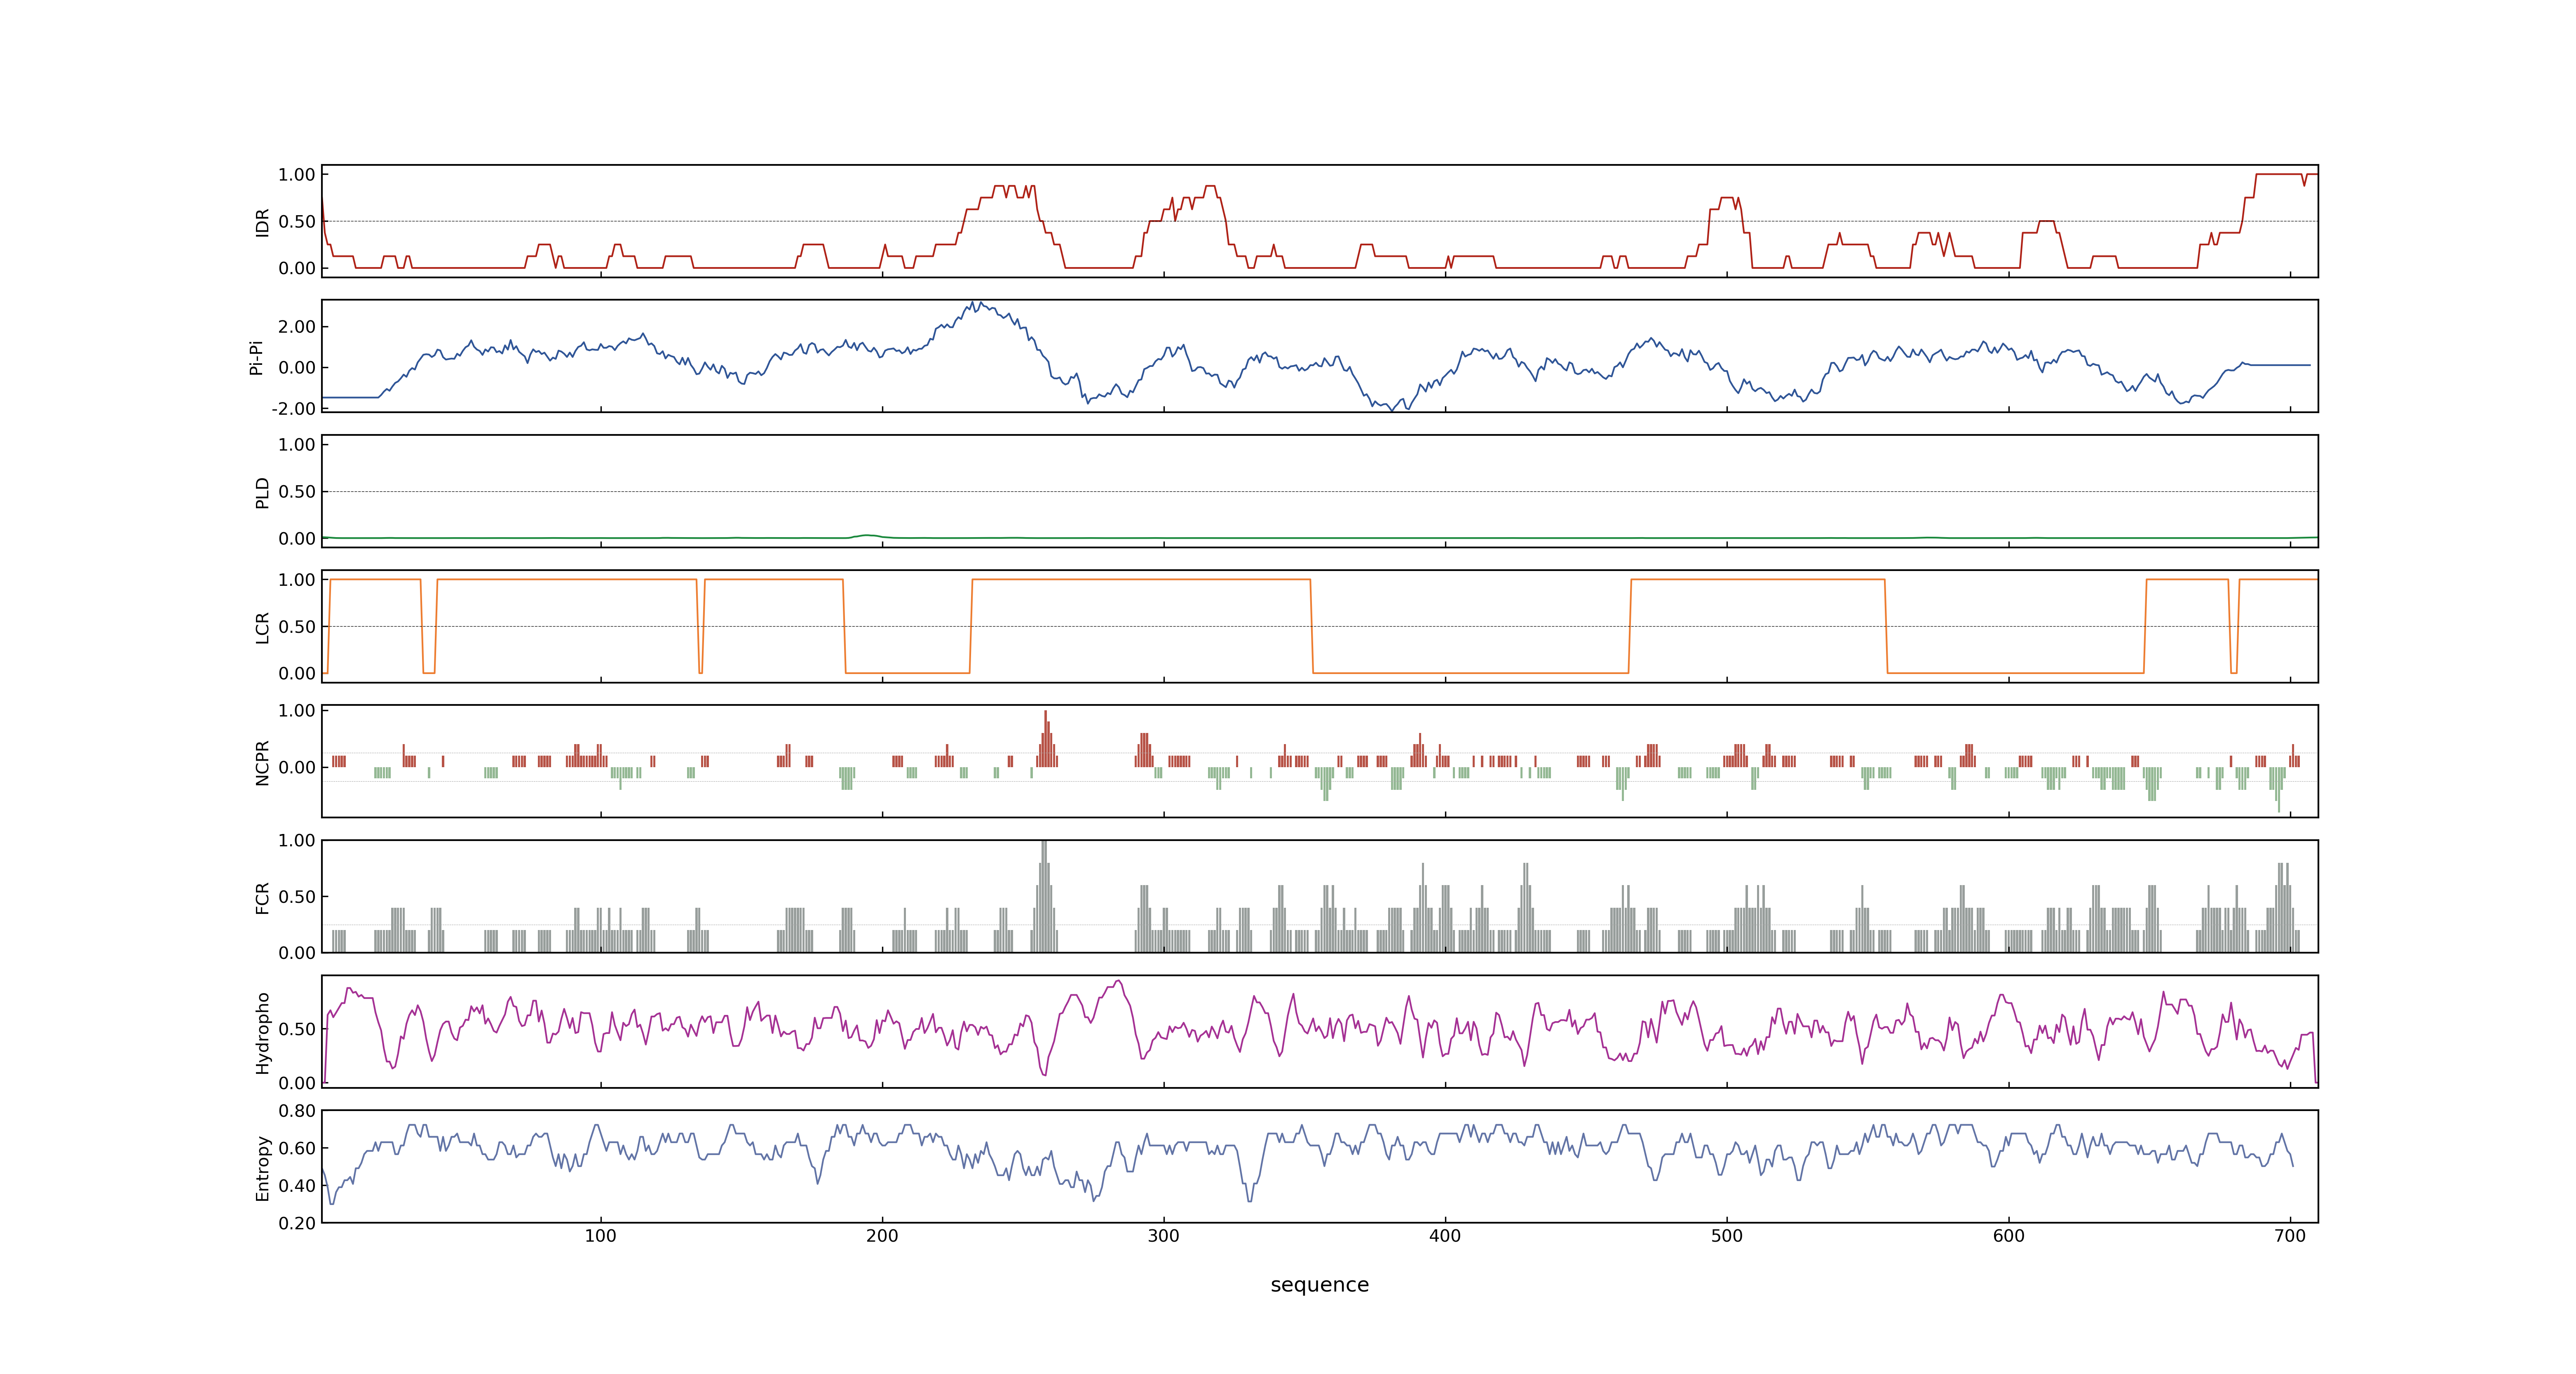The image size is (2576, 1374).
Task: Click the 0.60 tick on Entropy axis
Action: click(297, 1148)
